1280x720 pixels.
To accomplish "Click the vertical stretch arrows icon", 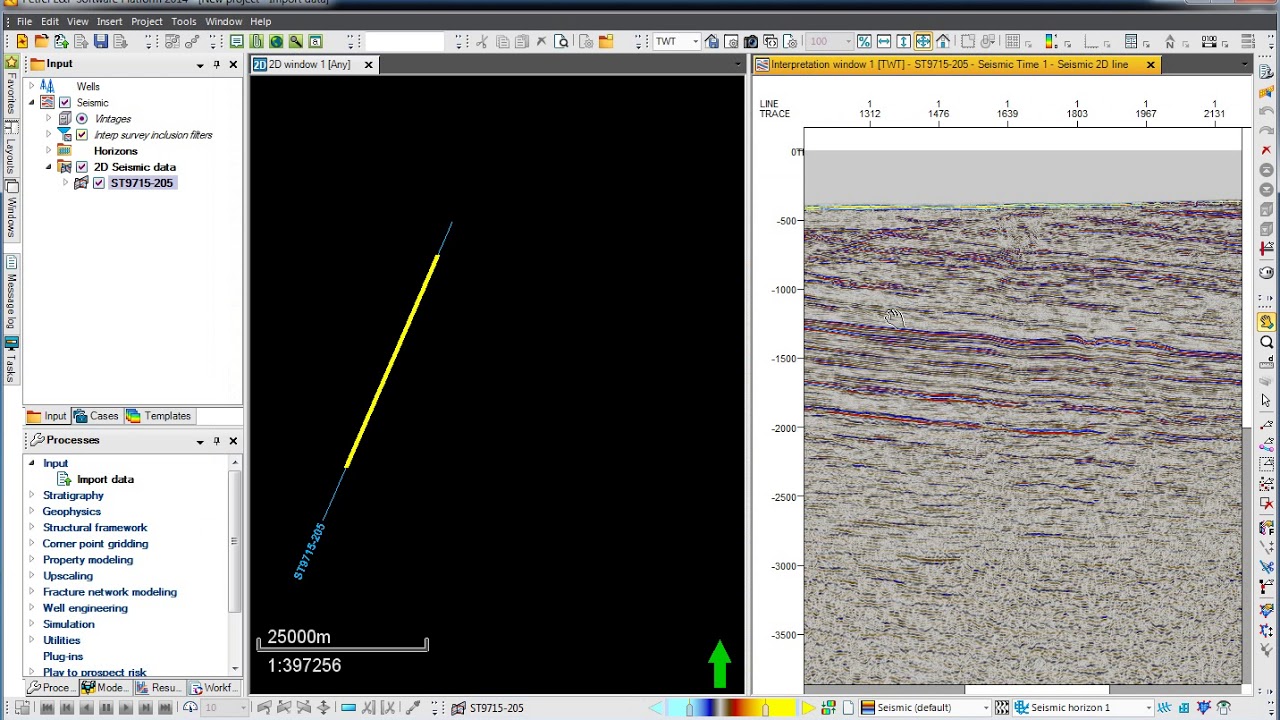I will click(904, 41).
